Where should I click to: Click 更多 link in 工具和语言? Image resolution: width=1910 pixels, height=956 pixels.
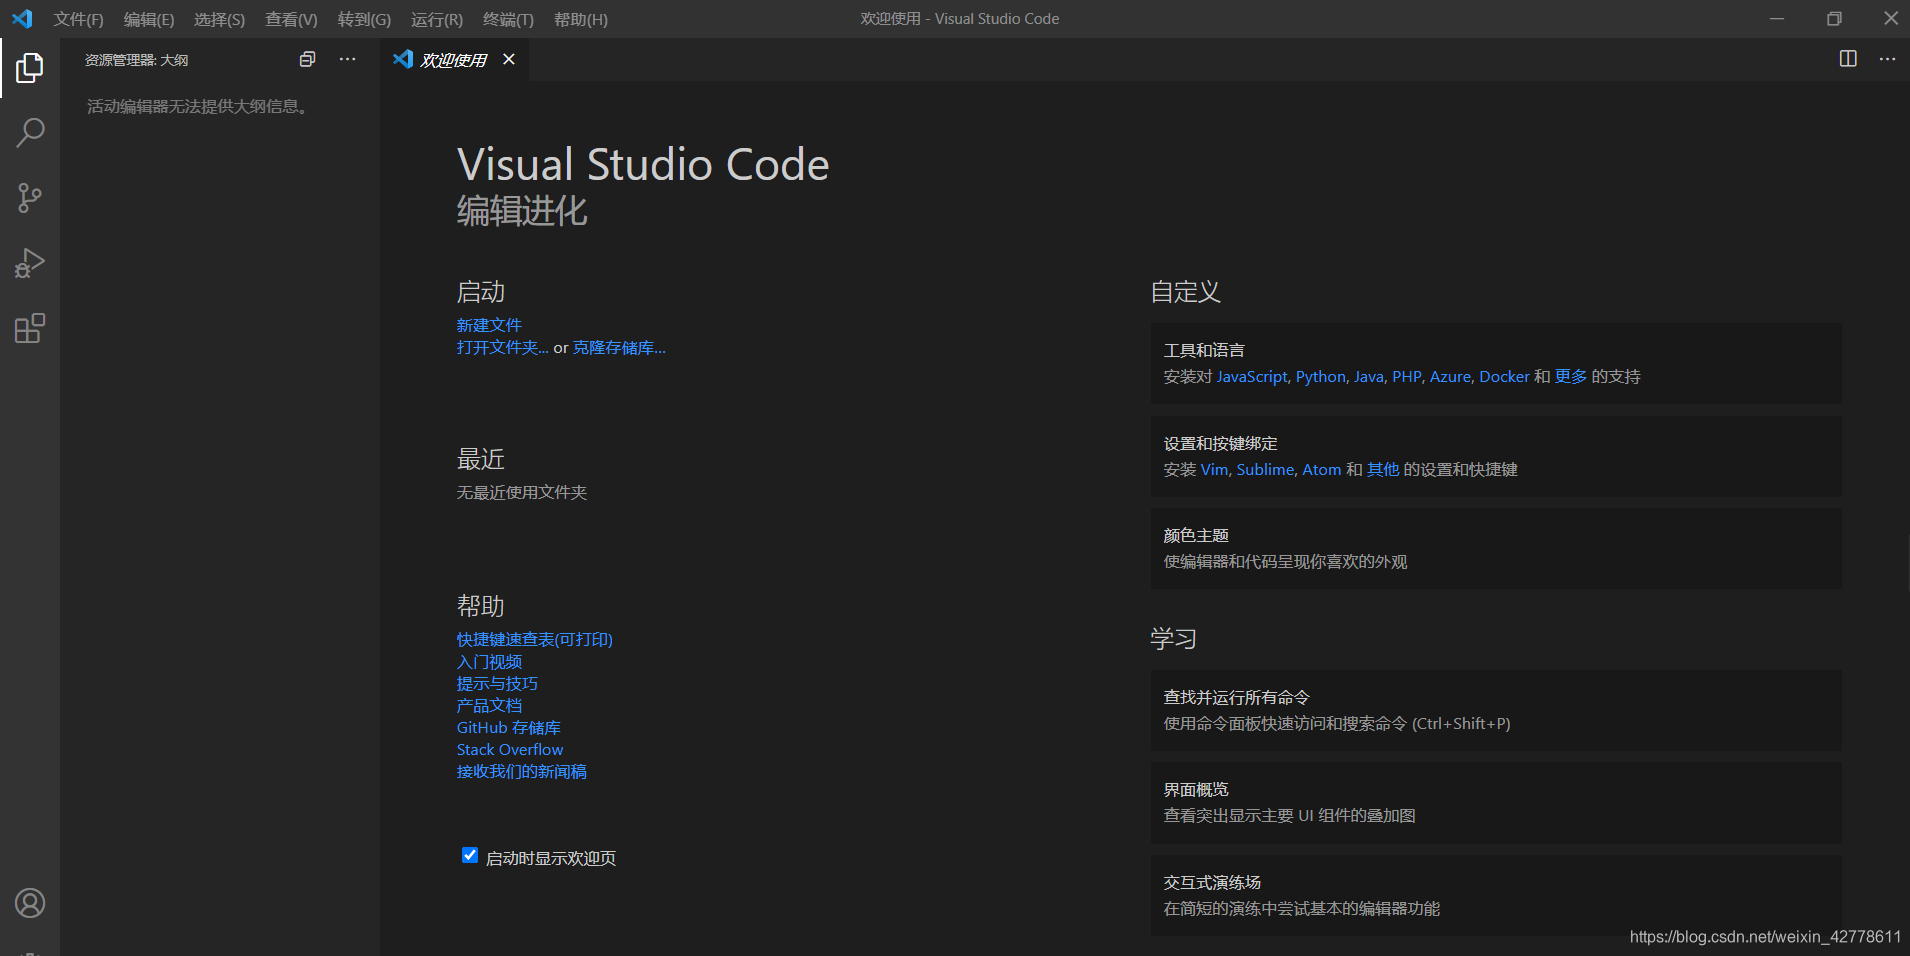1571,376
